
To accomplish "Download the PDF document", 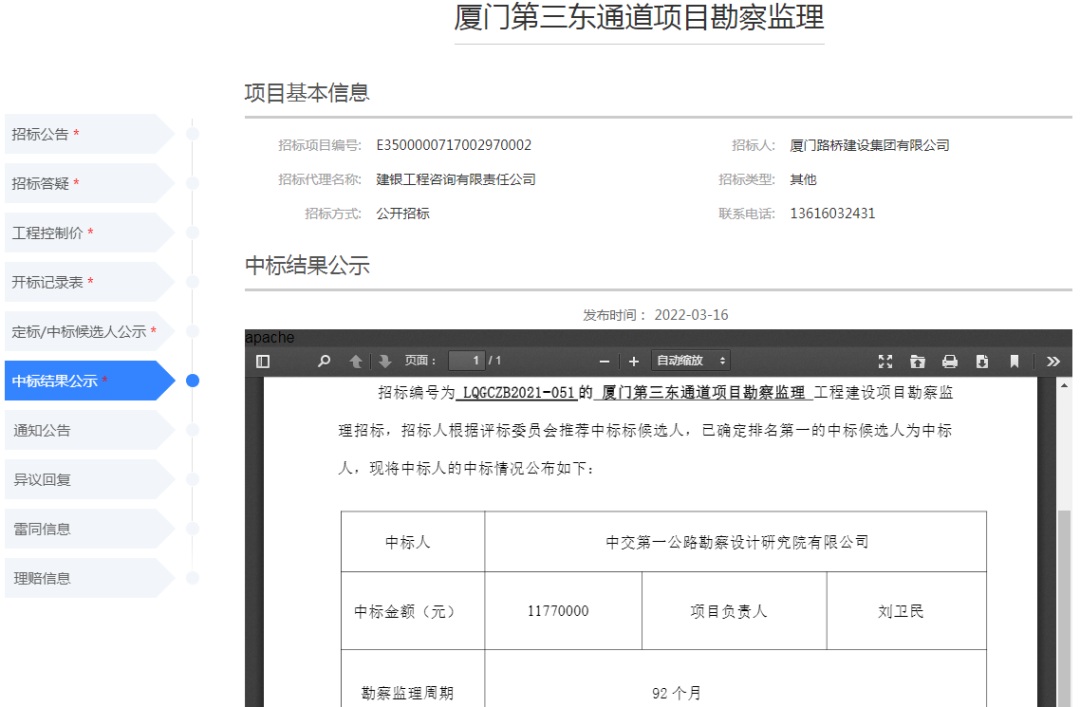I will click(x=982, y=361).
